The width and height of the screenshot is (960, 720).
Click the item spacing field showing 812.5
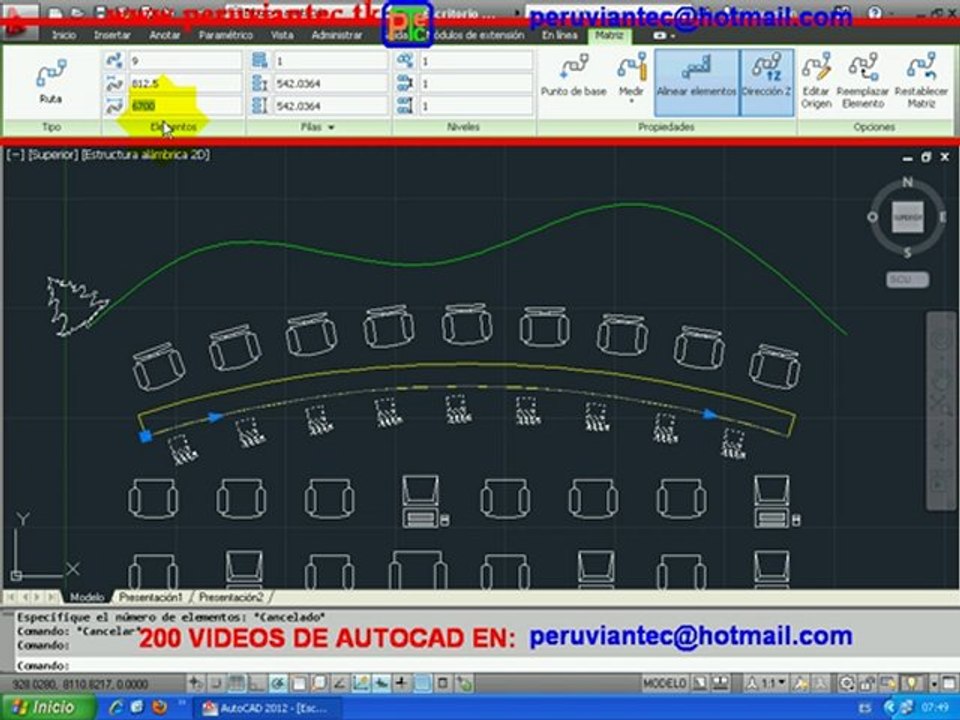click(185, 83)
